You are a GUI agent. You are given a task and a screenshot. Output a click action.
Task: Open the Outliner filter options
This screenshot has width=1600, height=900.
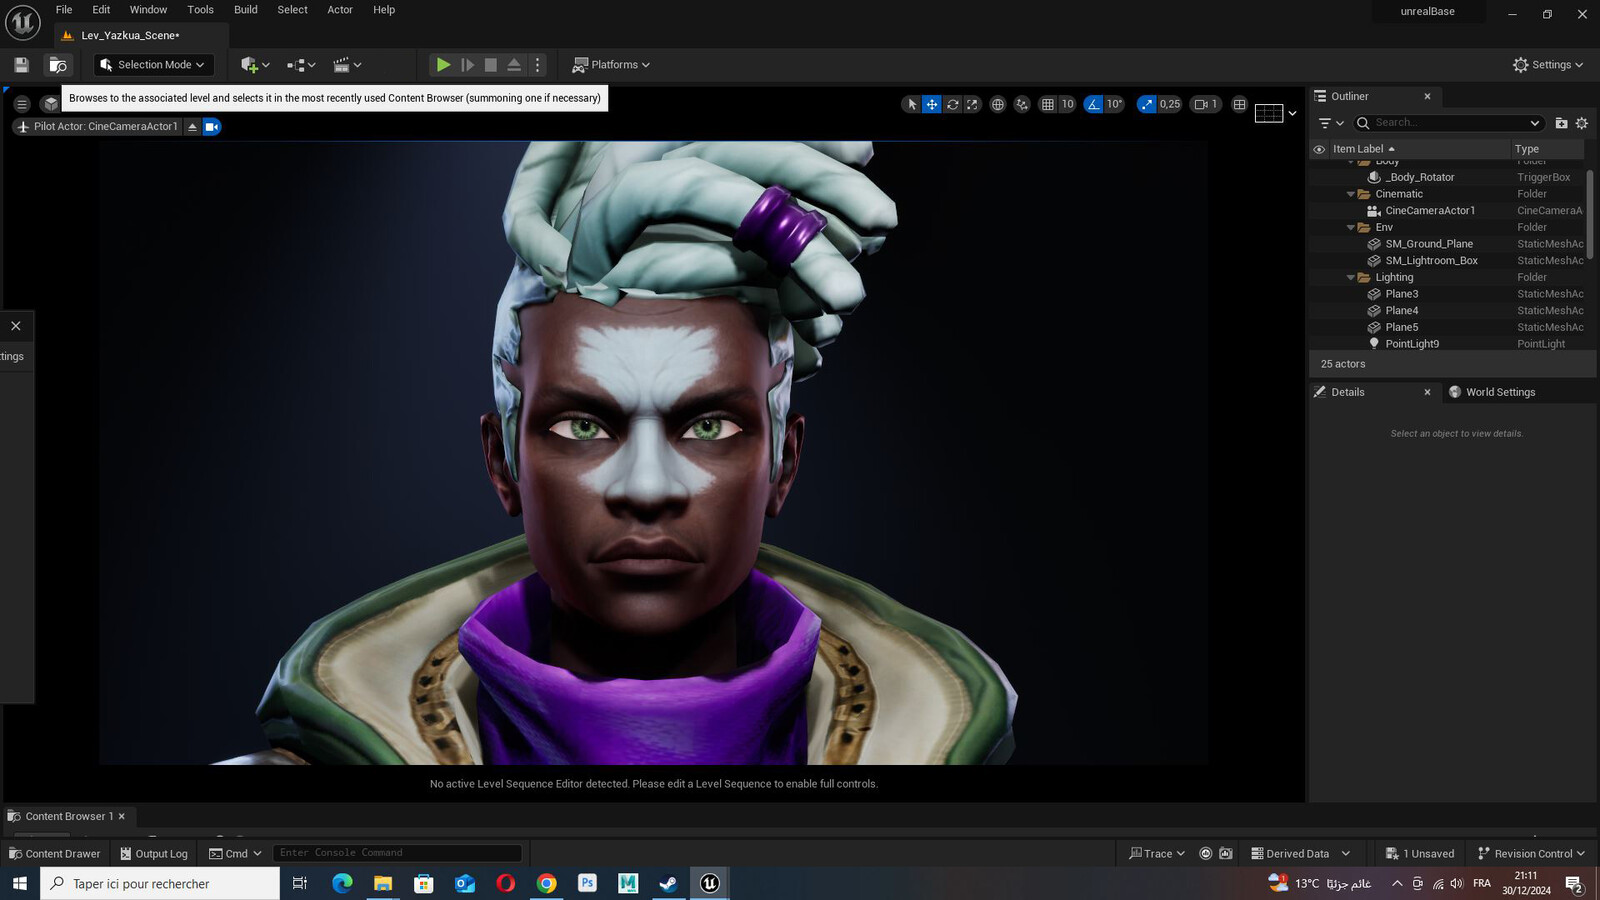1331,123
